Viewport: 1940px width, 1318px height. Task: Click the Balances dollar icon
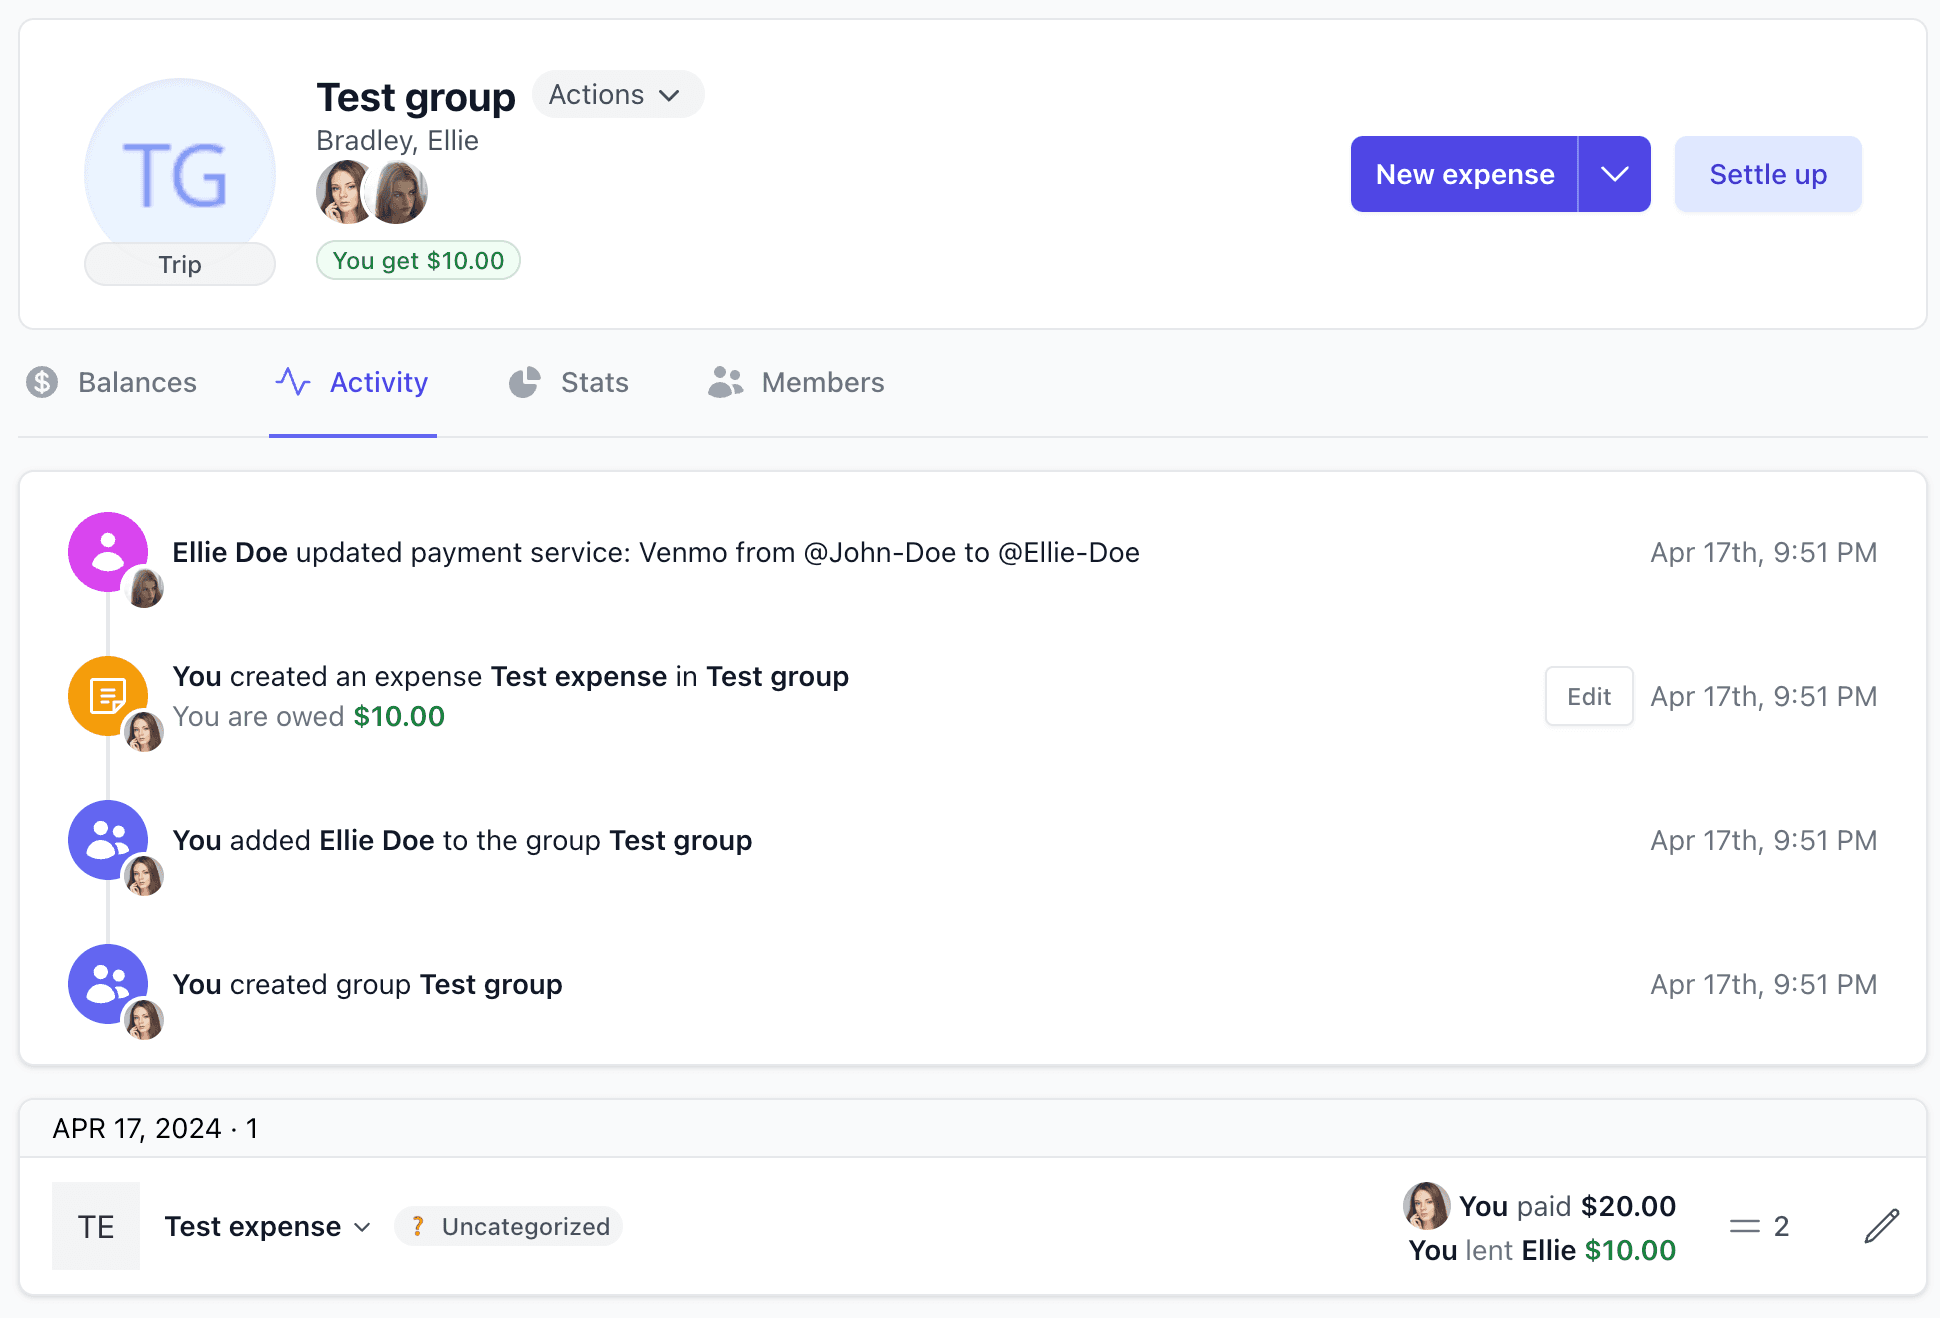click(42, 382)
